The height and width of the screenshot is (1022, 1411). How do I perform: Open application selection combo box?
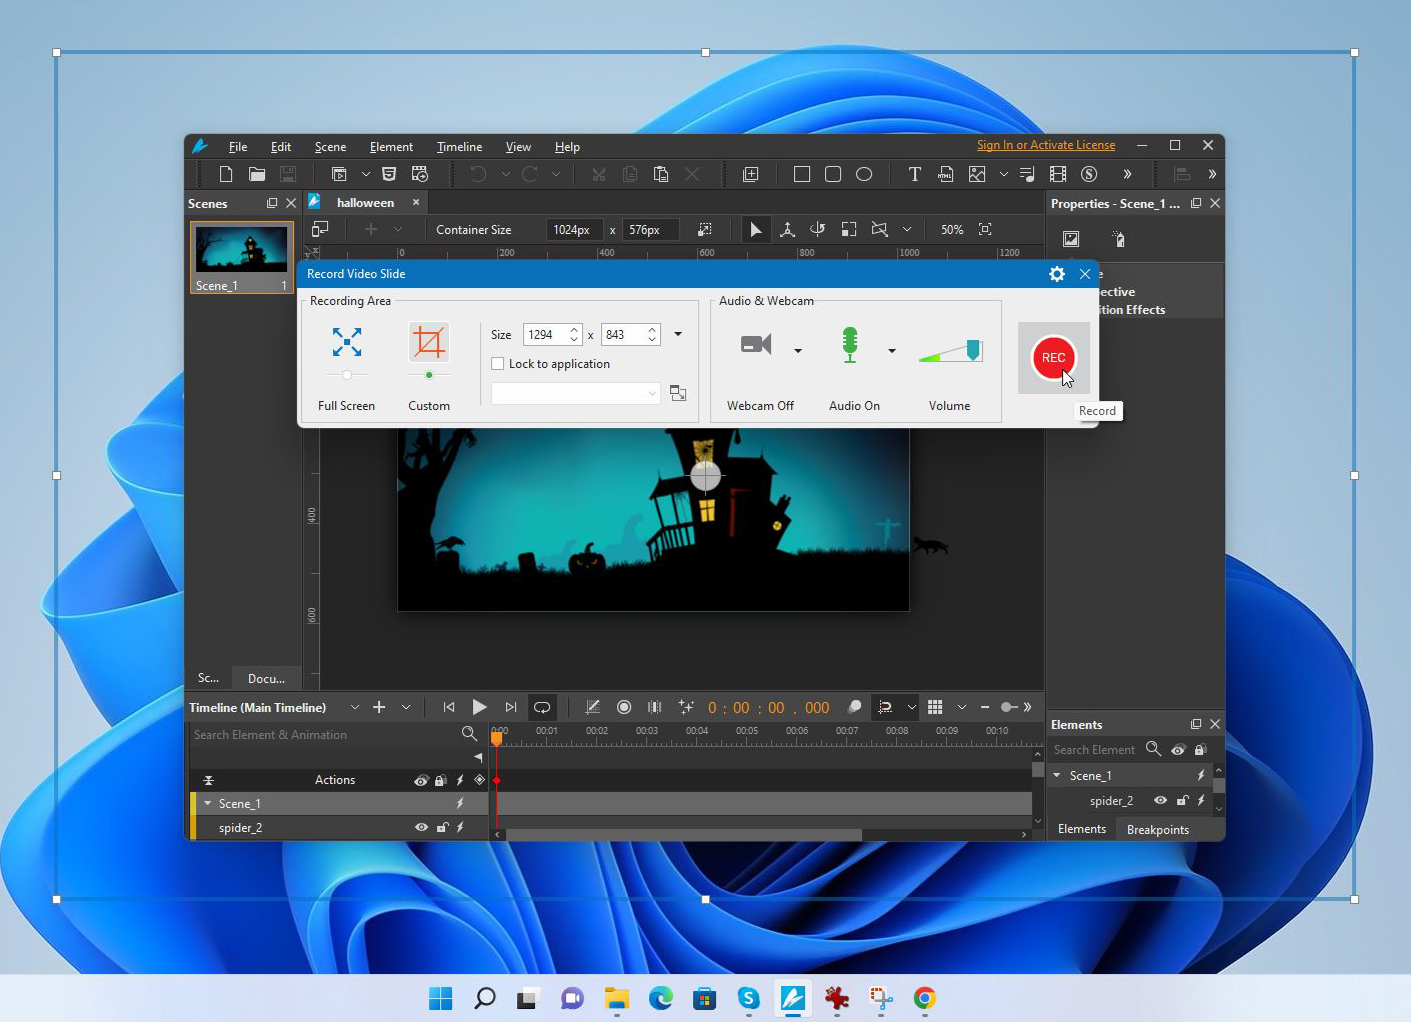tap(575, 393)
